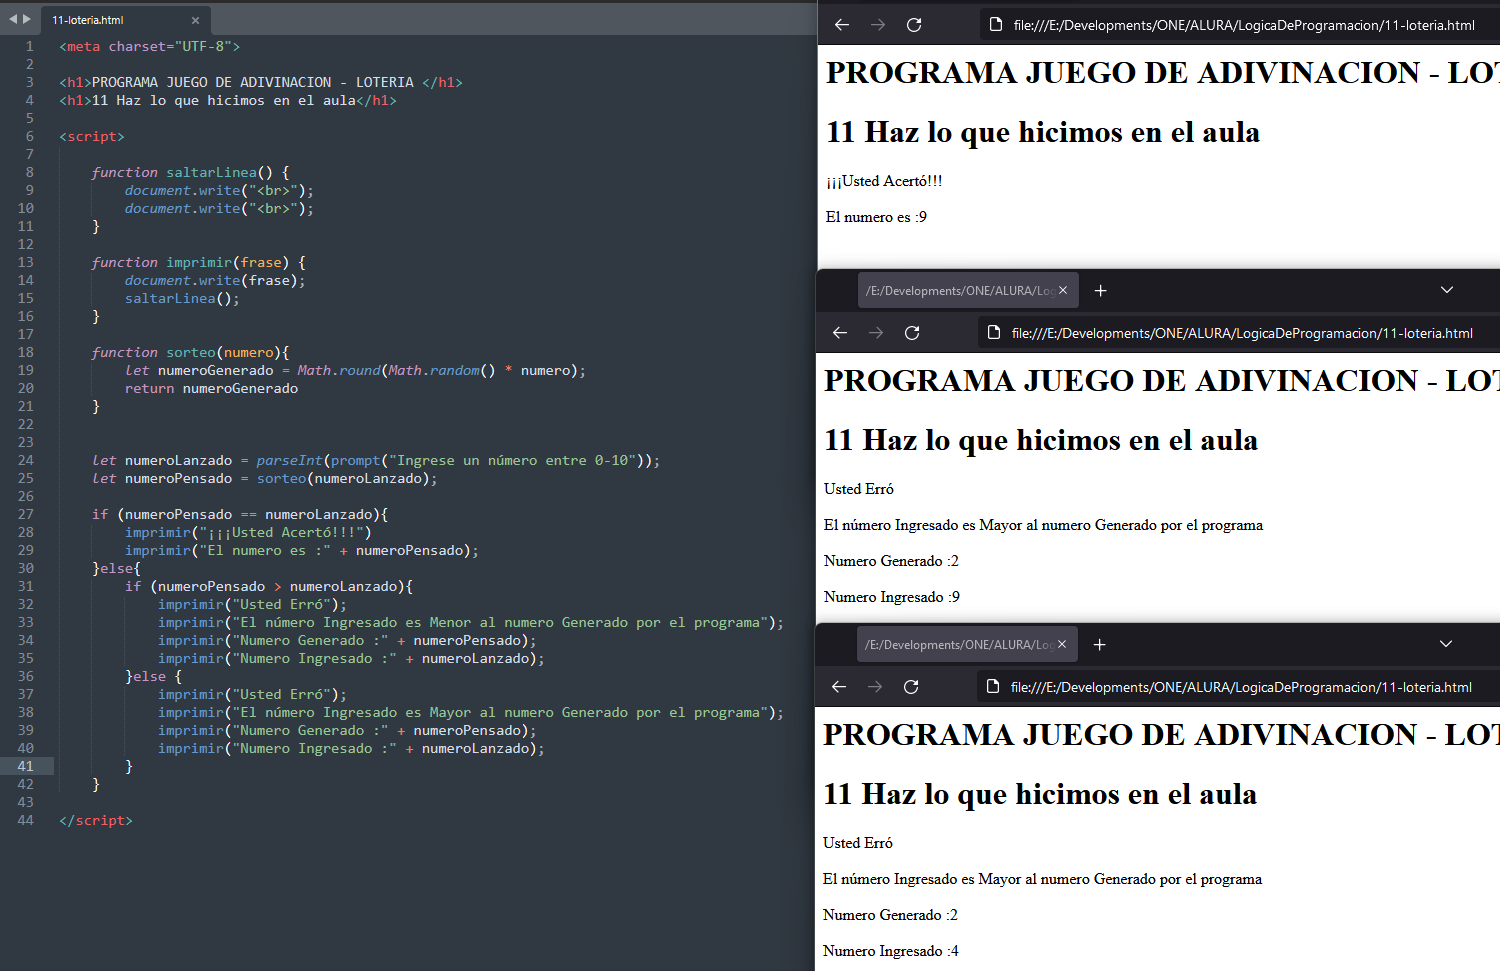Click the let numeroPensado = sorteo(numeroLanzado) line
The height and width of the screenshot is (971, 1500).
[264, 478]
